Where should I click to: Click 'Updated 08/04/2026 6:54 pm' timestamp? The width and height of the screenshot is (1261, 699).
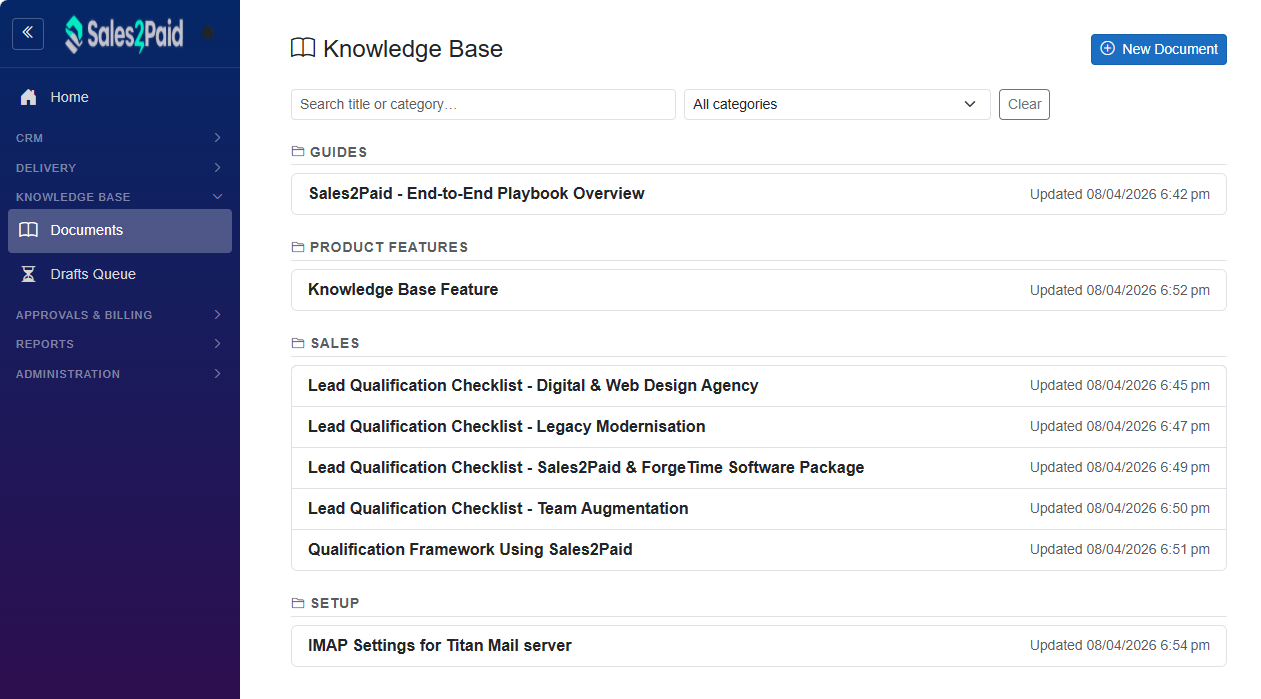coord(1120,645)
